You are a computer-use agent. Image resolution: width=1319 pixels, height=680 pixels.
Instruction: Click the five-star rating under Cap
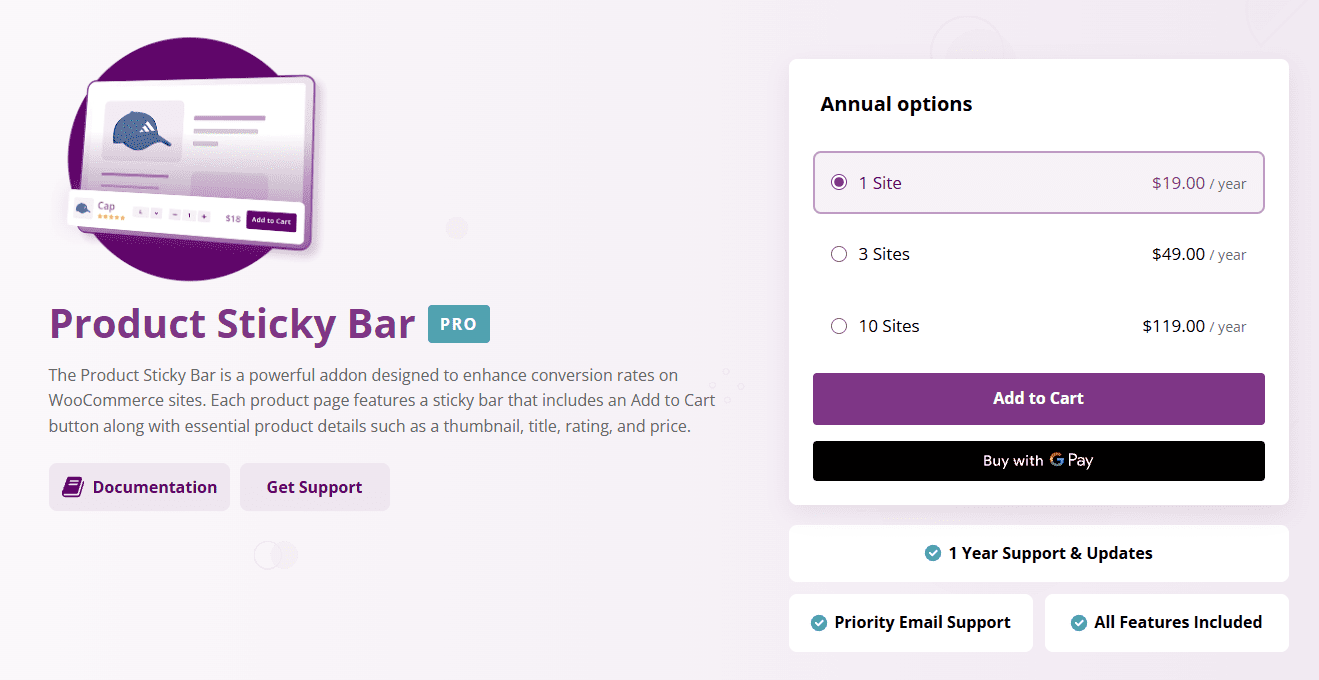111,217
